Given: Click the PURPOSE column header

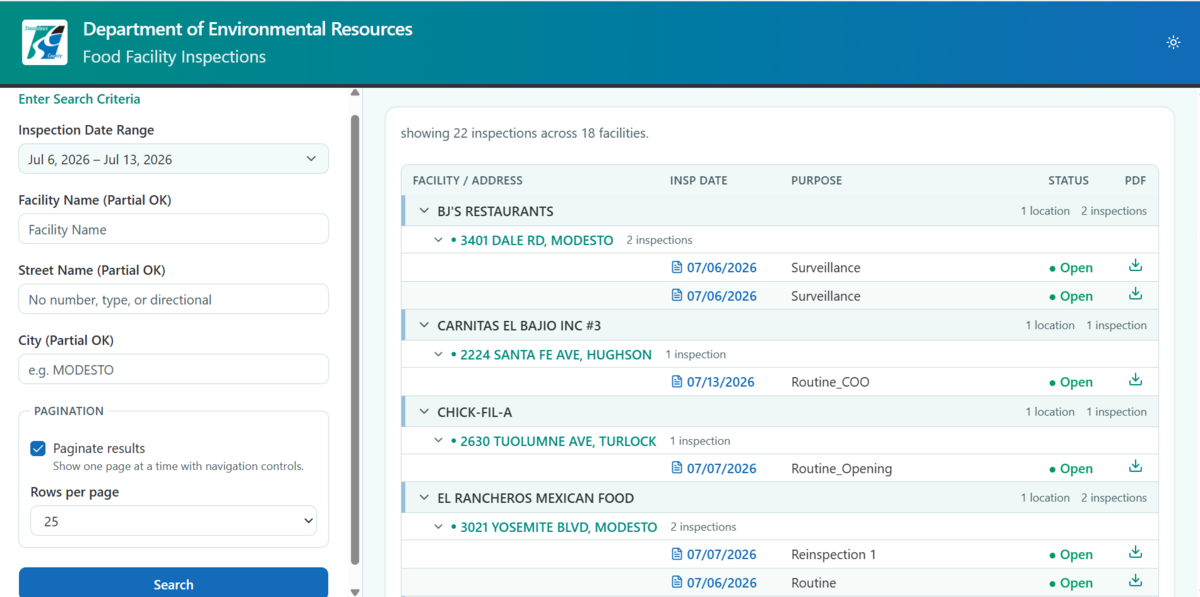Looking at the screenshot, I should [817, 181].
